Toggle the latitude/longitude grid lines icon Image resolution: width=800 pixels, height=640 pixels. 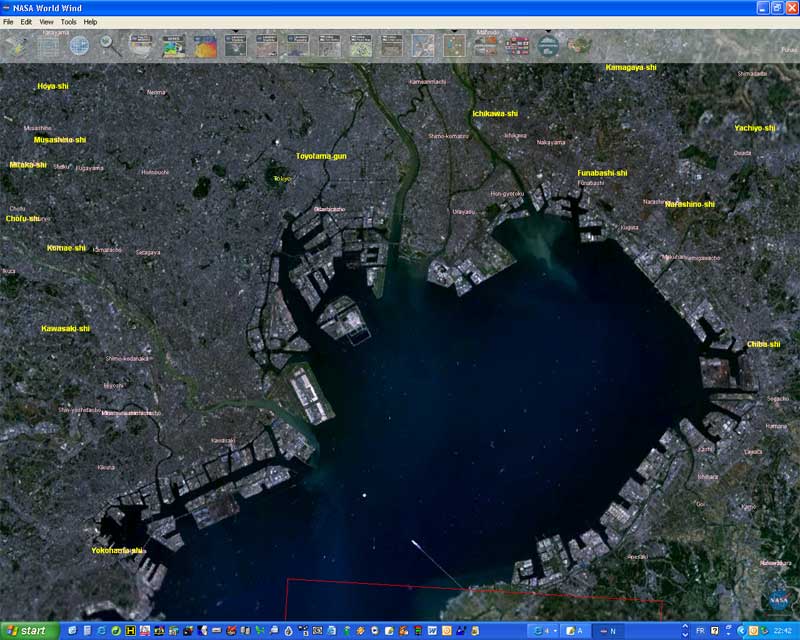(48, 45)
